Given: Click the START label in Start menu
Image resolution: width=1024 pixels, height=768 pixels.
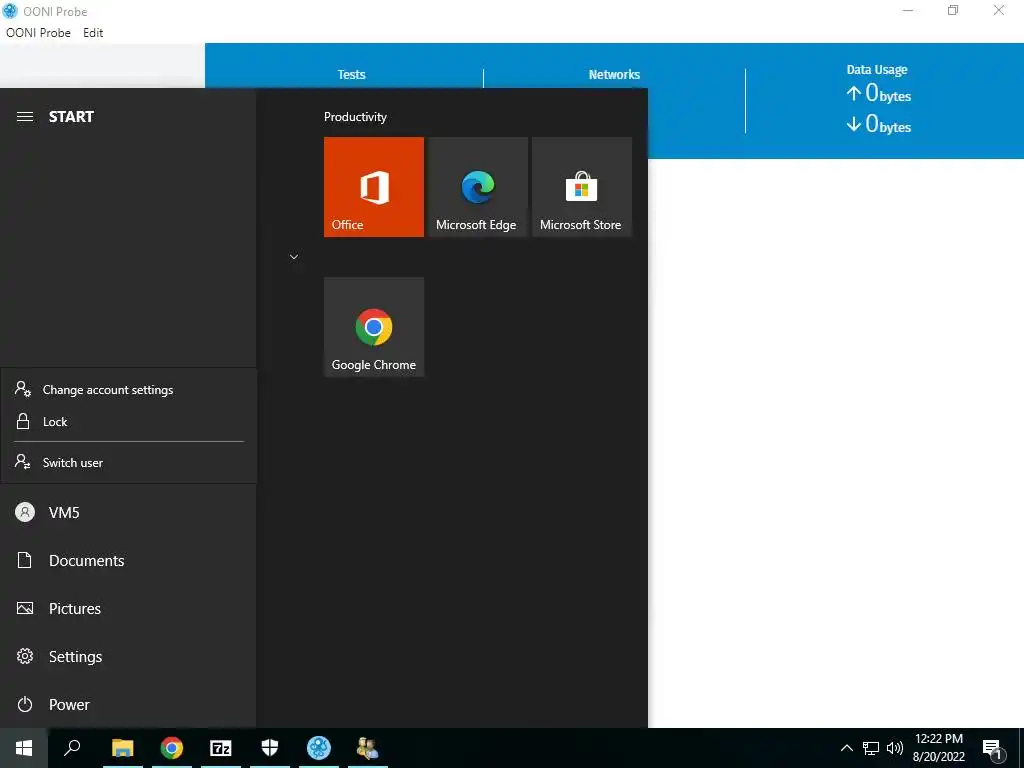Looking at the screenshot, I should pos(71,117).
